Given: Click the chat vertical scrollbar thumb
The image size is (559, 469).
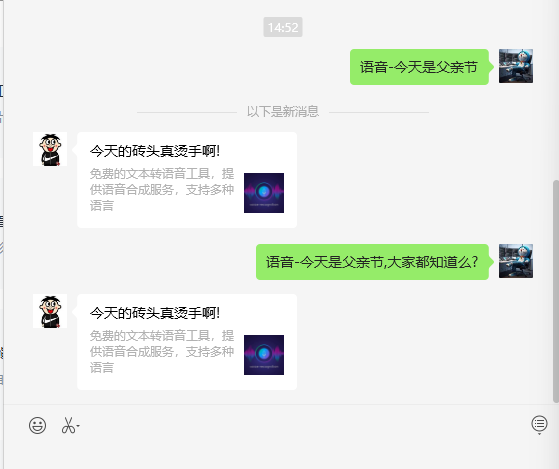Looking at the screenshot, I should tap(555, 292).
